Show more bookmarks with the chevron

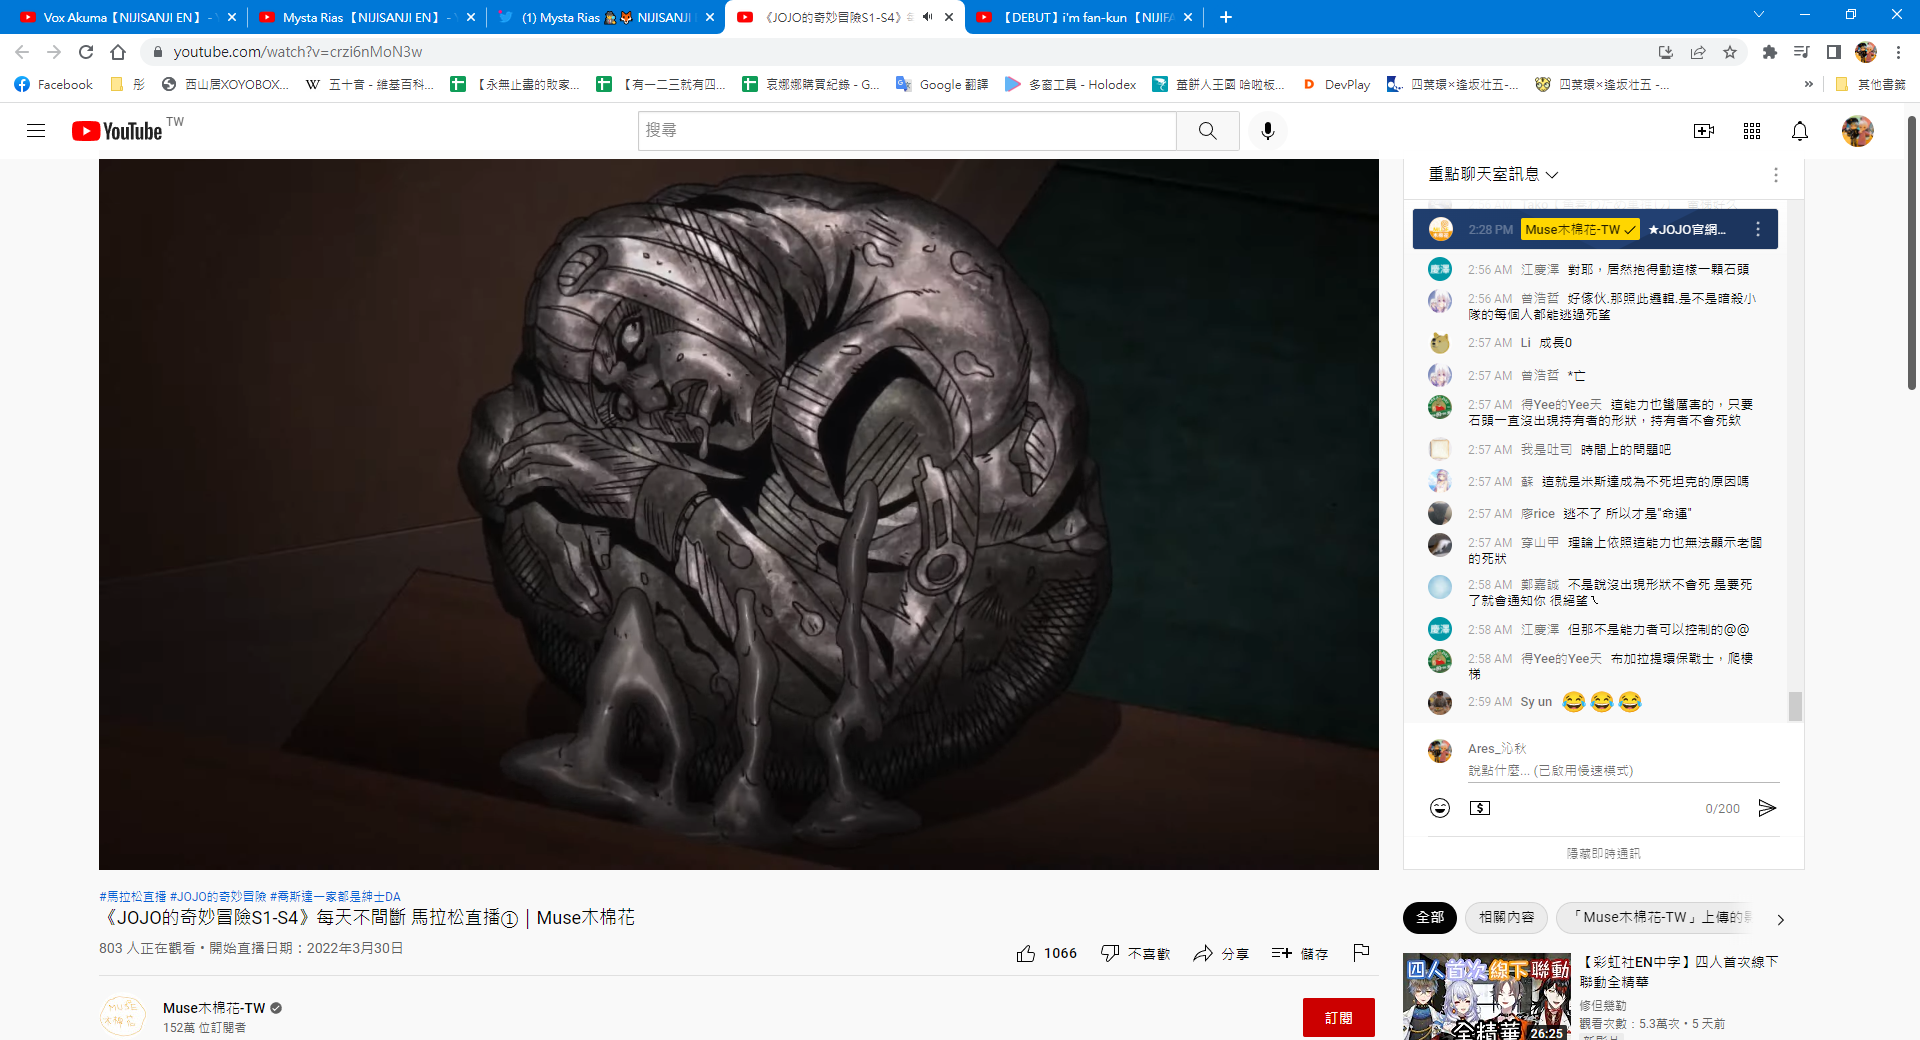(x=1808, y=84)
